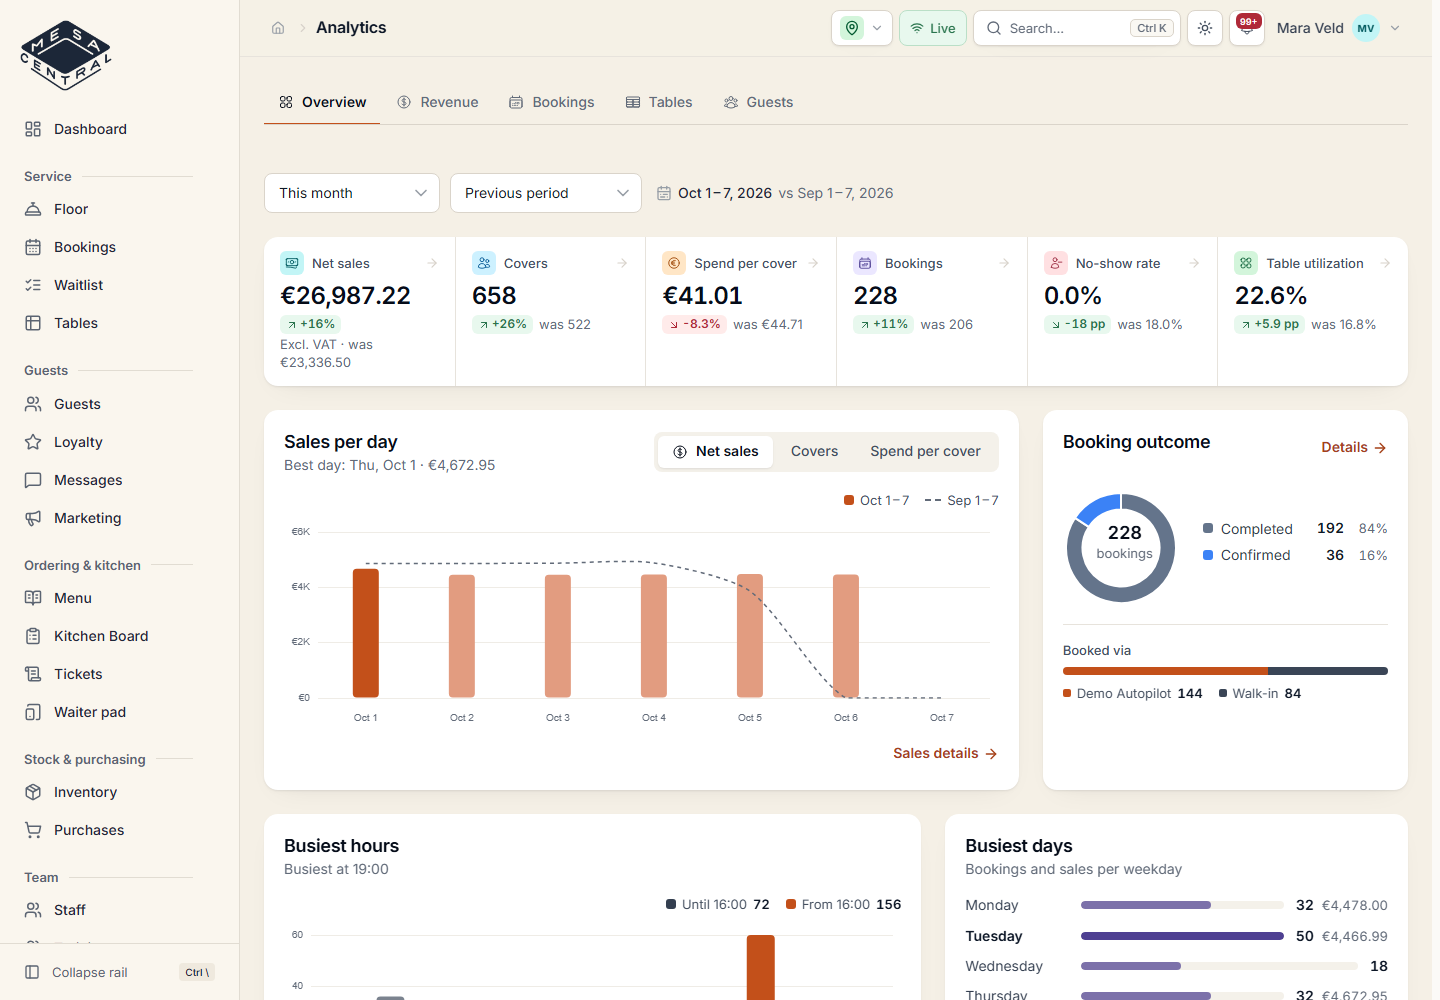The width and height of the screenshot is (1440, 1000).
Task: Switch to the Revenue tab
Action: pyautogui.click(x=438, y=102)
